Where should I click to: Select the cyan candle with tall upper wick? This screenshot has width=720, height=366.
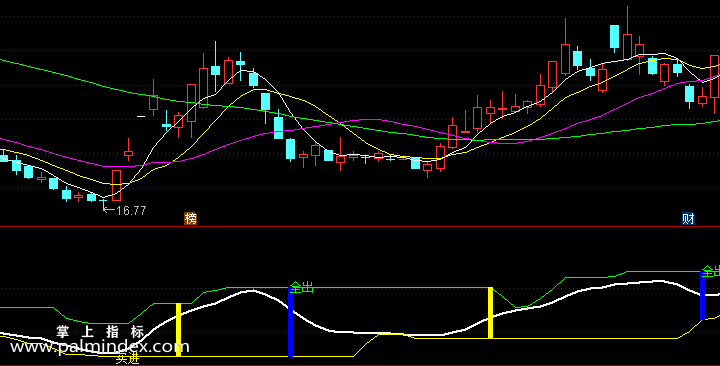point(215,68)
